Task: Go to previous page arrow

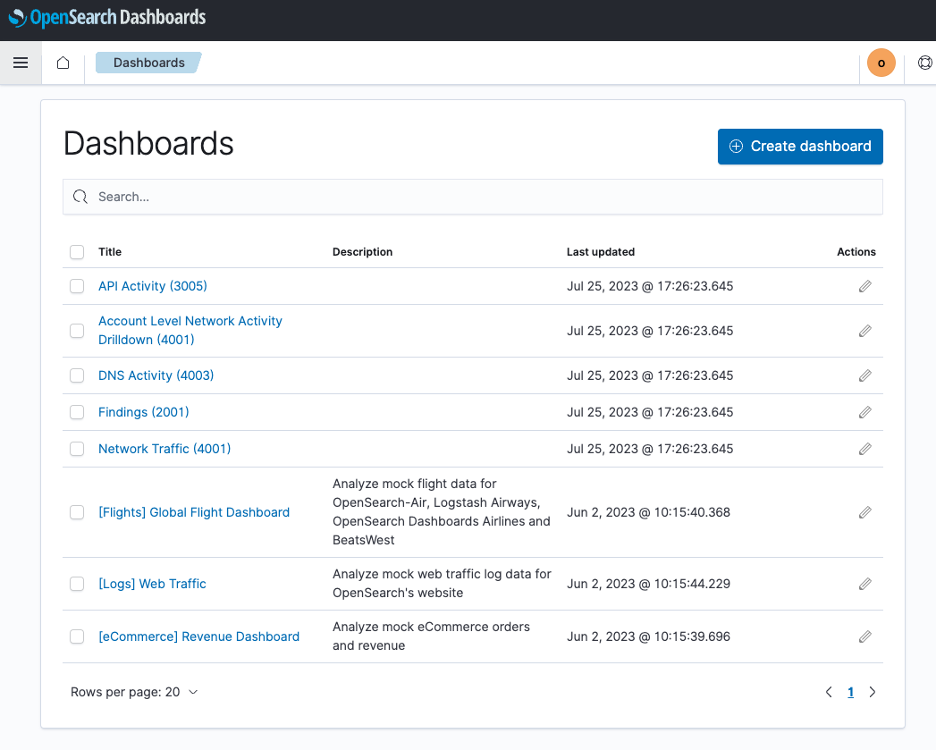Action: point(829,692)
